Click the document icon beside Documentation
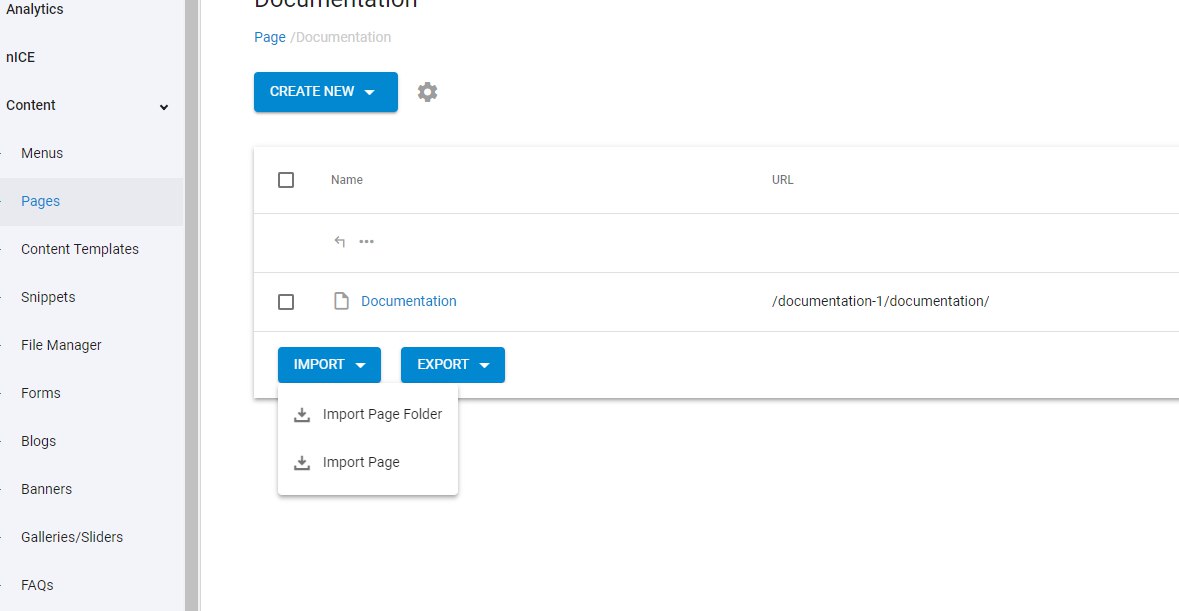 coord(340,301)
